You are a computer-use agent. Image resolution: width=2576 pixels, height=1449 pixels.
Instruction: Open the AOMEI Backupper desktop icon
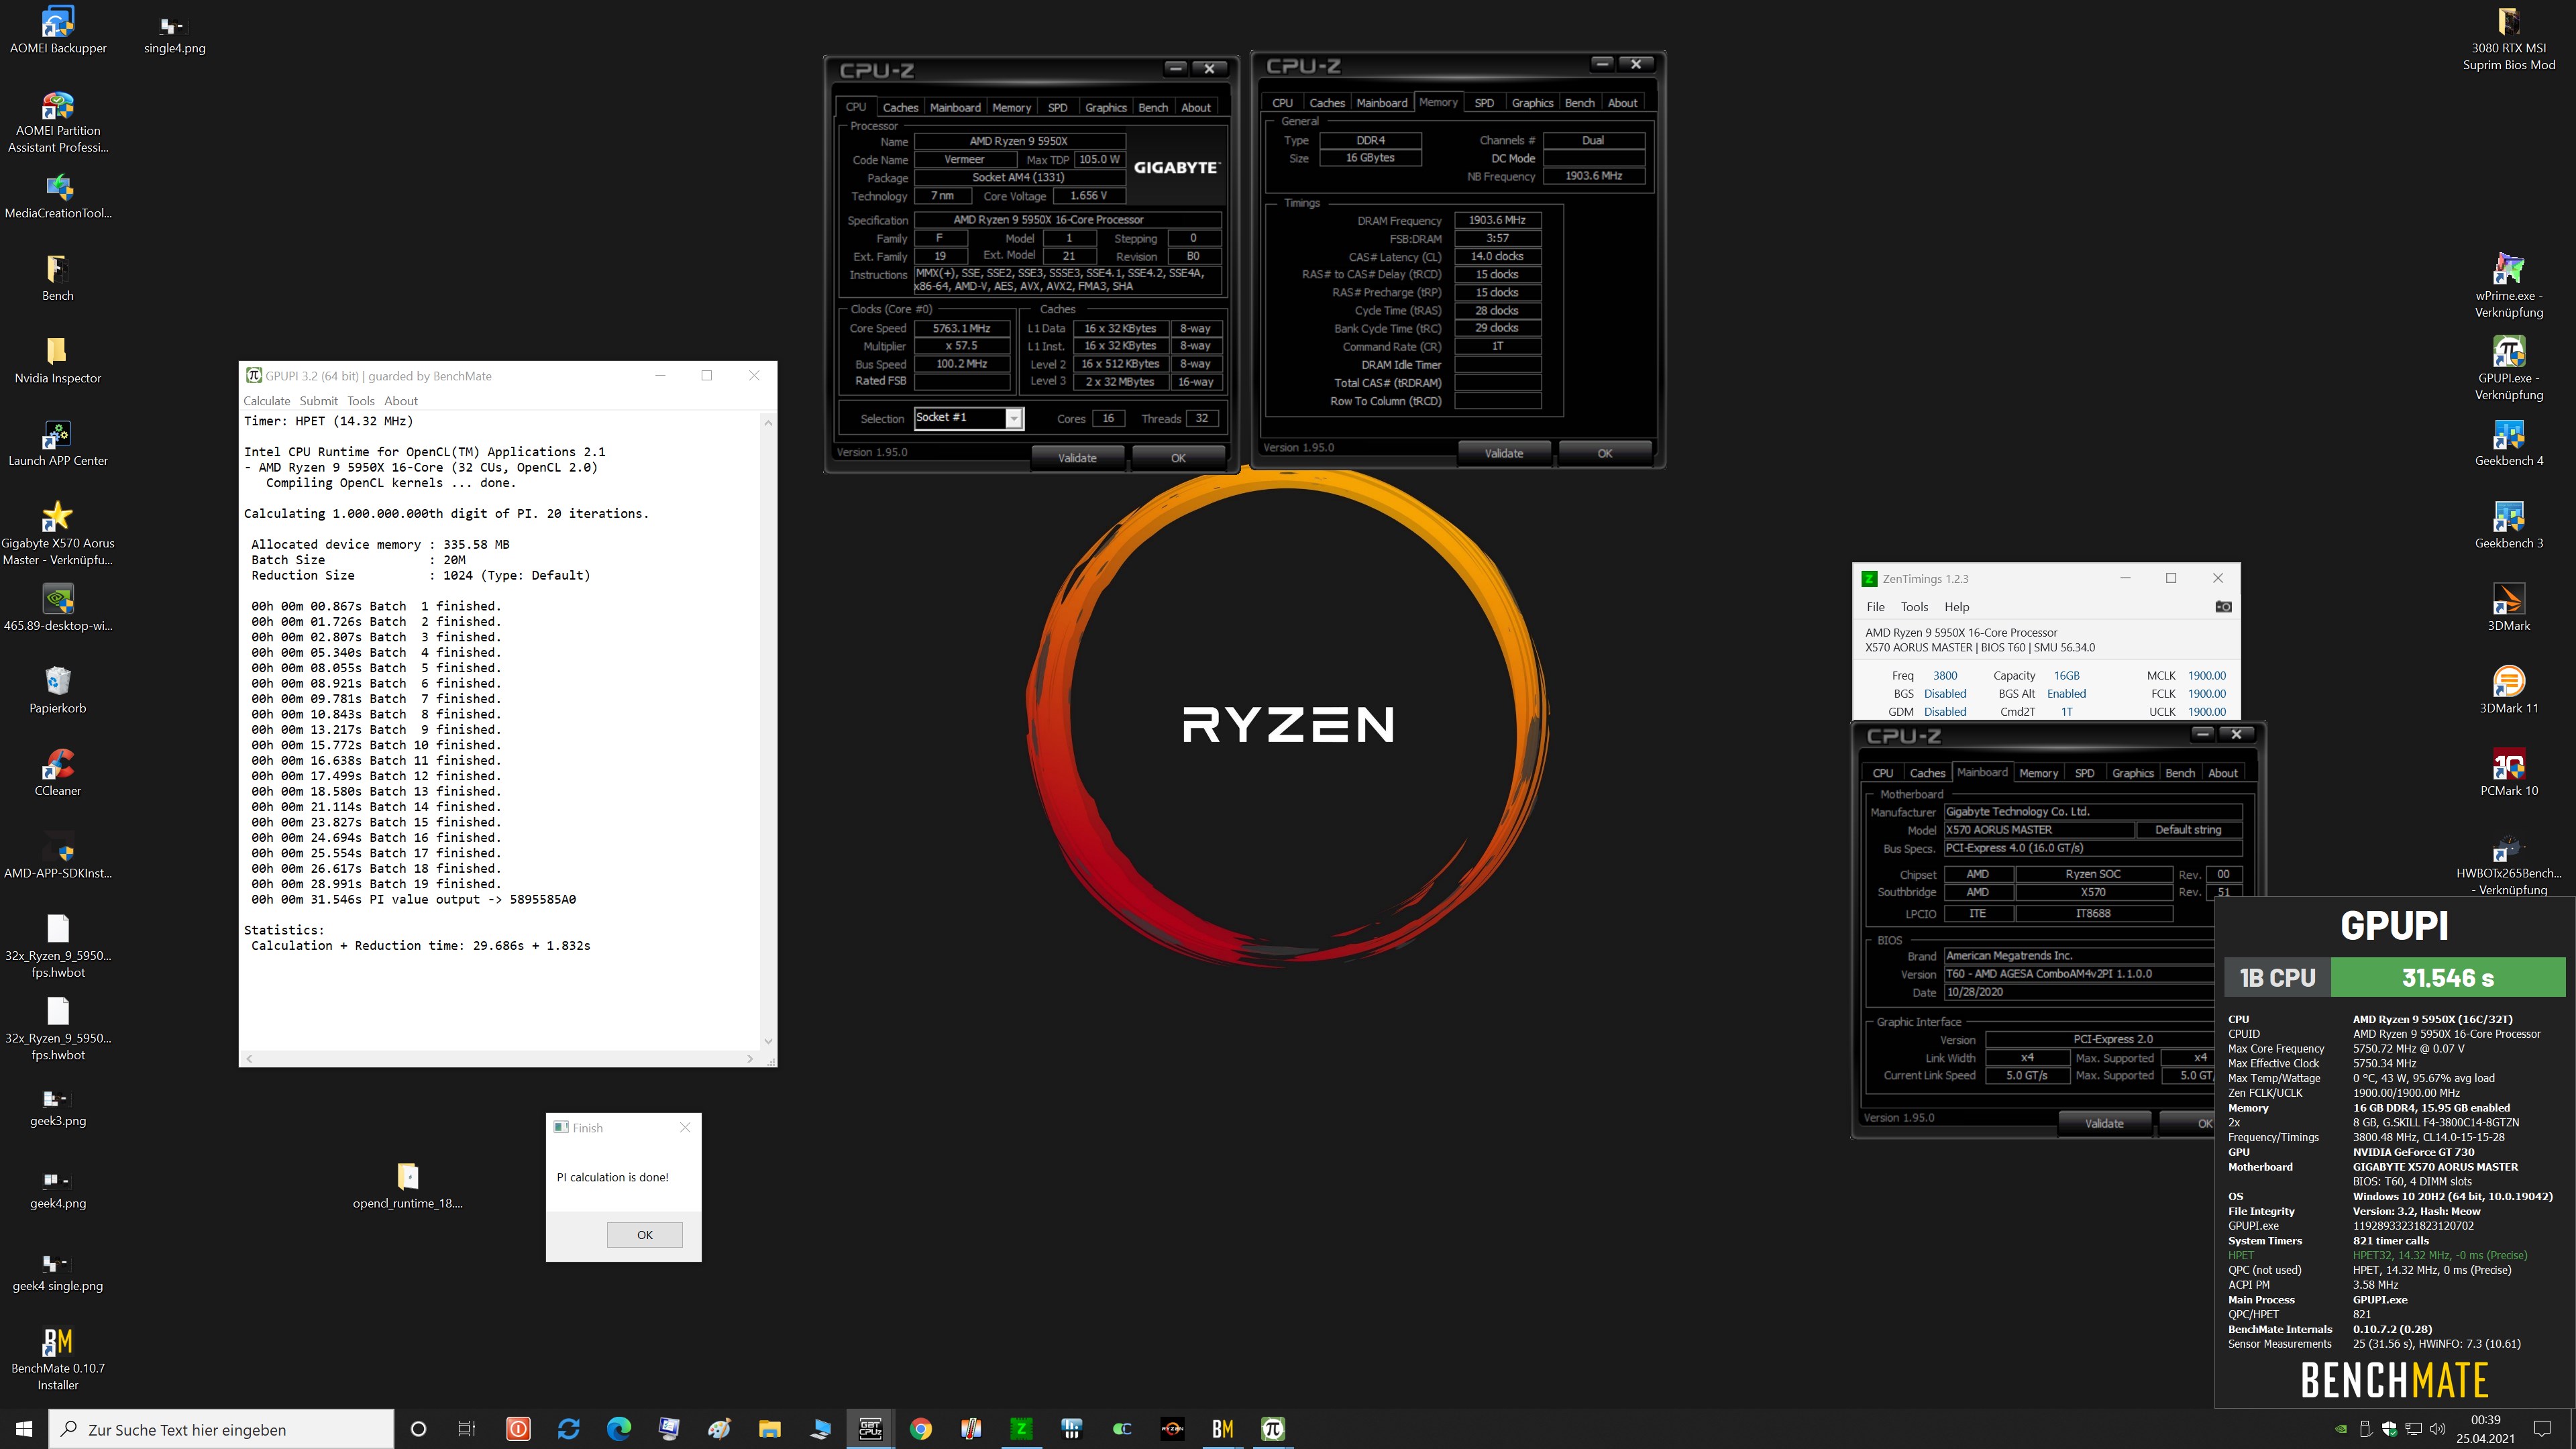pos(58,30)
